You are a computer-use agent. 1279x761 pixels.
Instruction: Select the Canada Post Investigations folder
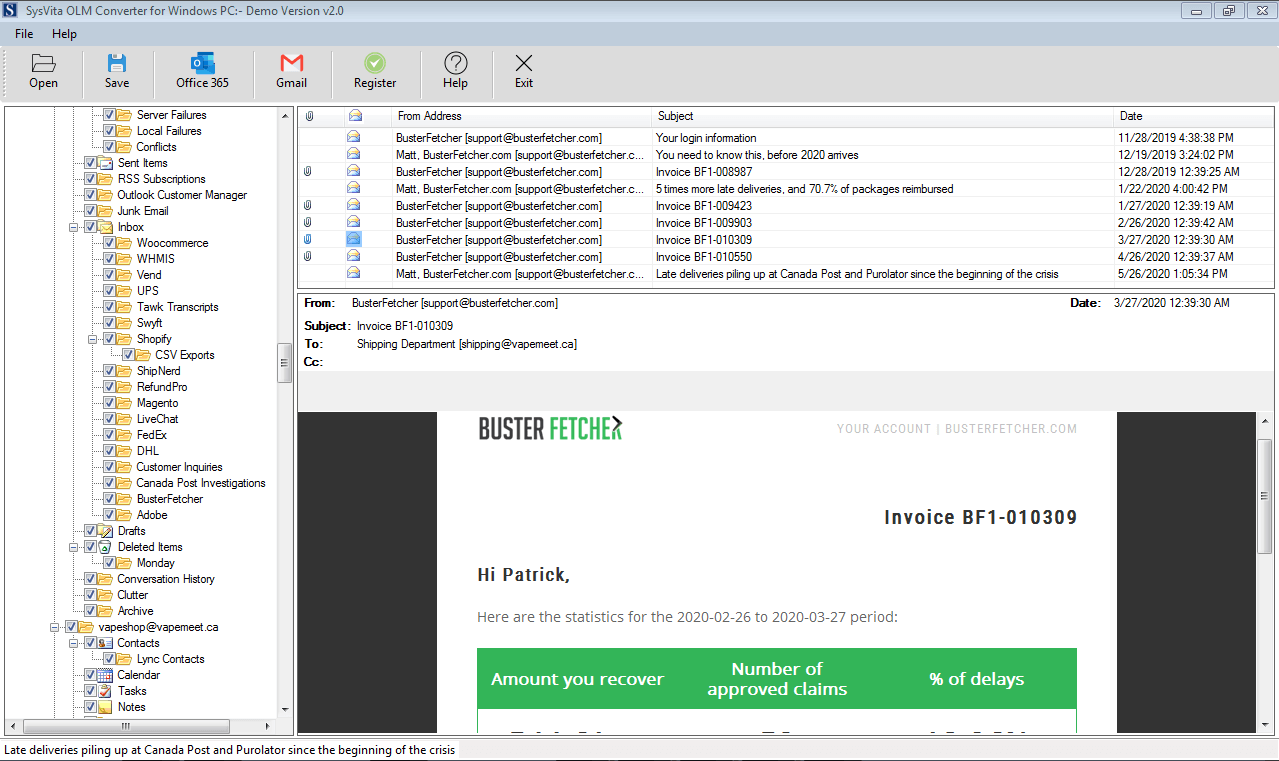tap(201, 483)
